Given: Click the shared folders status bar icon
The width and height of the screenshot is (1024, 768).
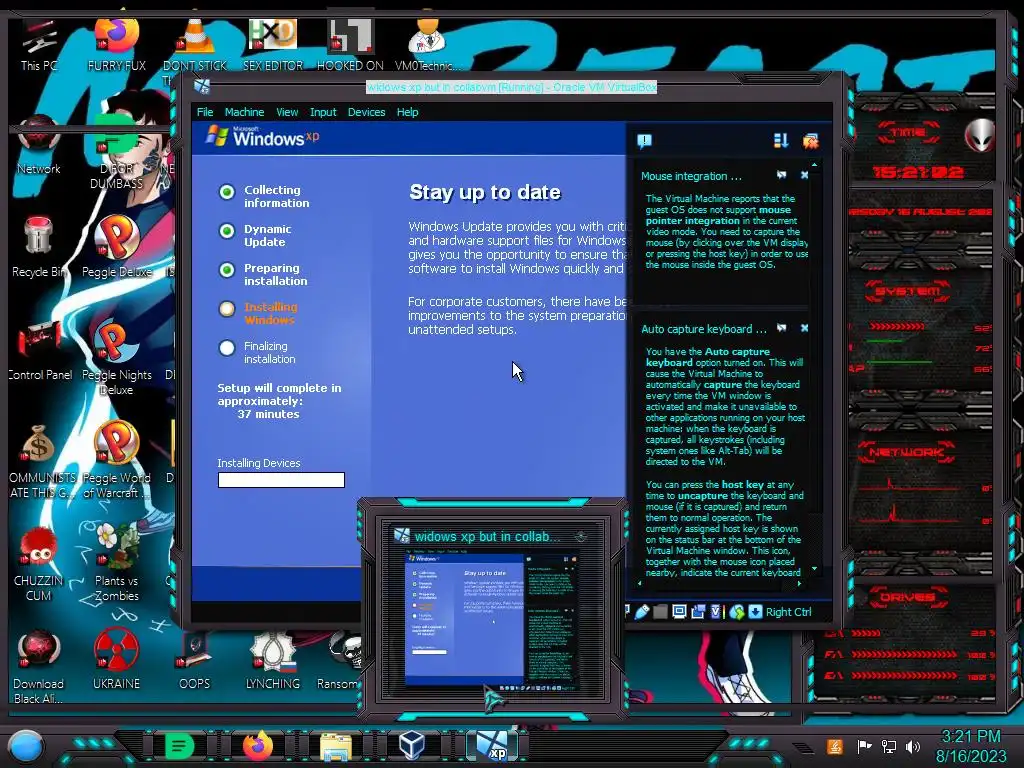Looking at the screenshot, I should [661, 612].
